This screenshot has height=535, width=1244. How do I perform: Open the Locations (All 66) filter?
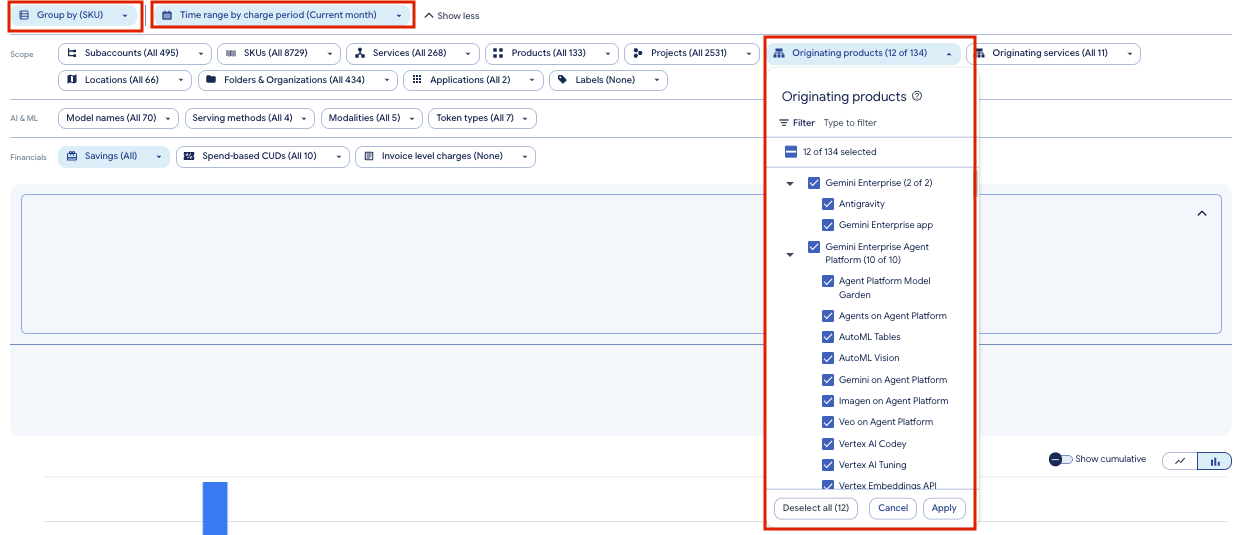tap(125, 80)
